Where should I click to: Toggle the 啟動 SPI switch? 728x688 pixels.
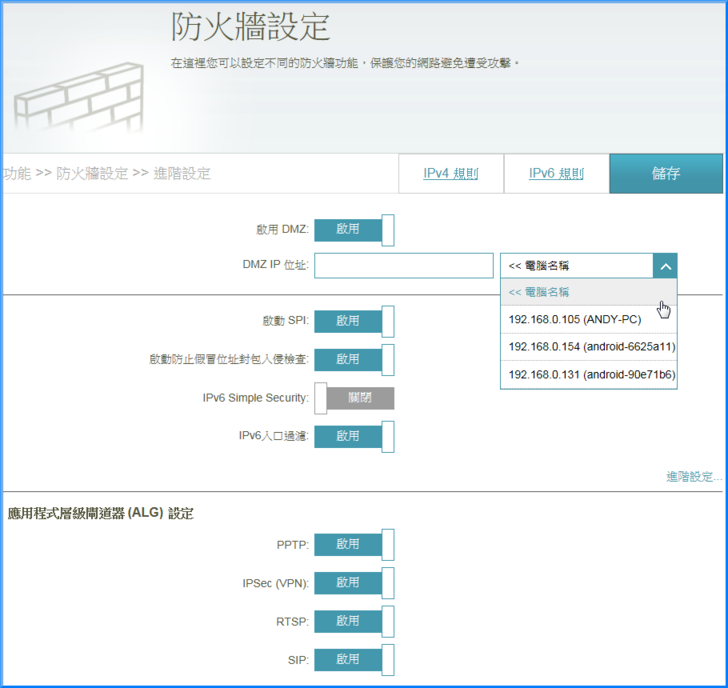(354, 321)
